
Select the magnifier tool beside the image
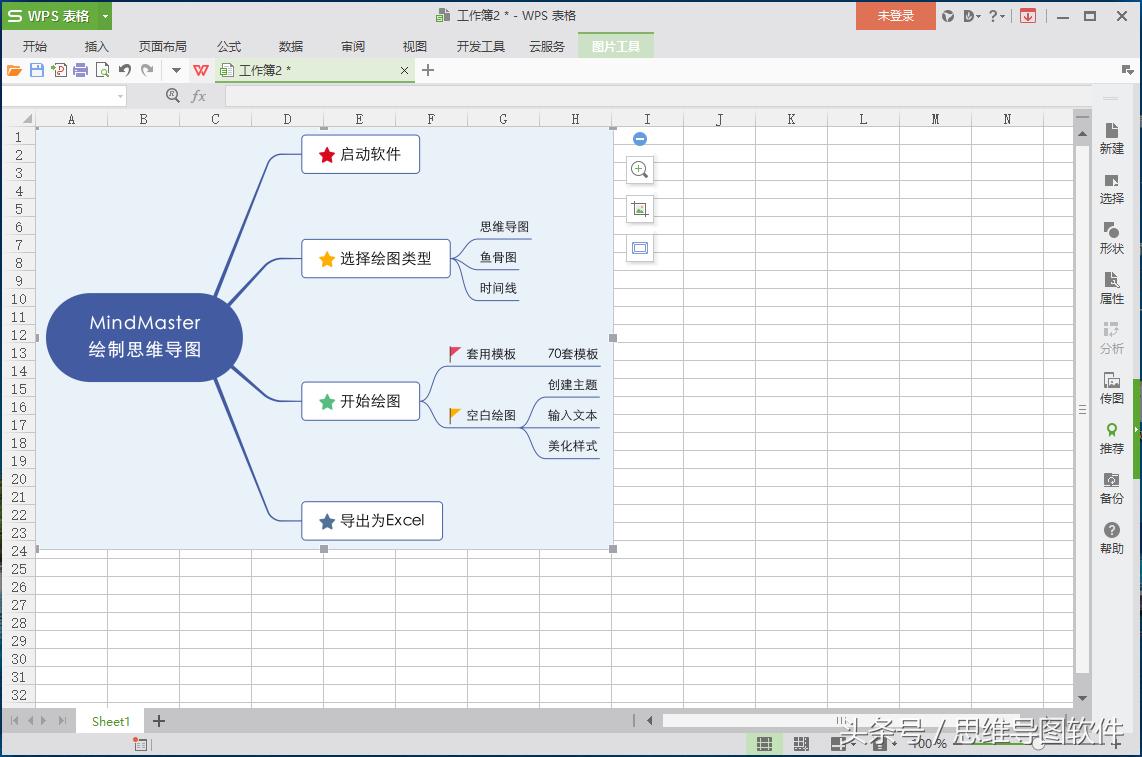click(x=639, y=170)
